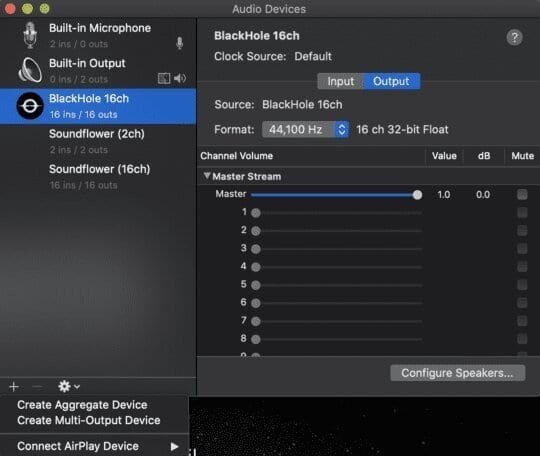Minimize the Audio Devices window

point(27,9)
